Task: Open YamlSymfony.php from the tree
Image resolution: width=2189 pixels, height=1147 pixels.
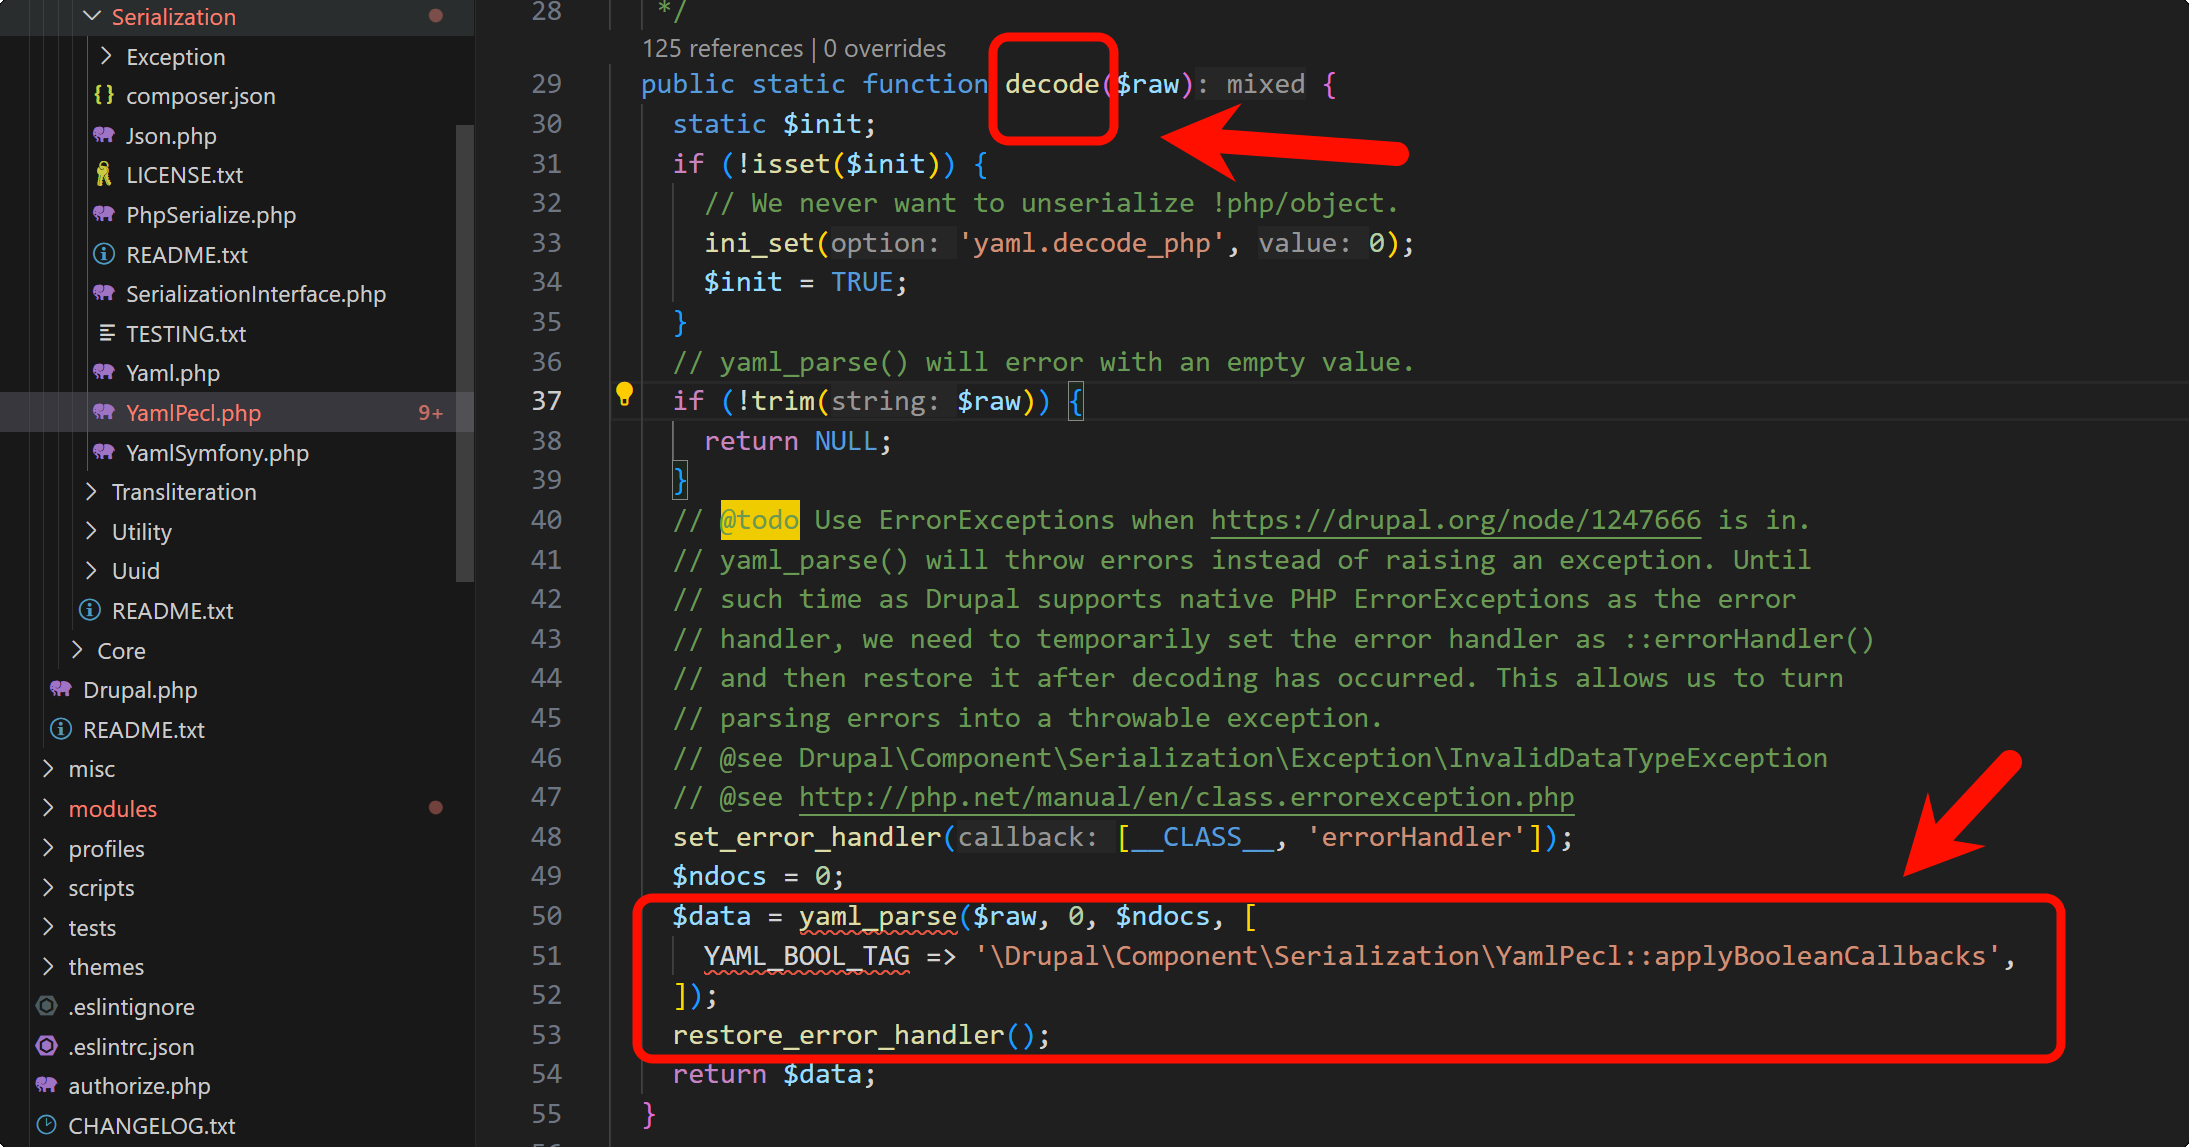Action: pos(217,453)
